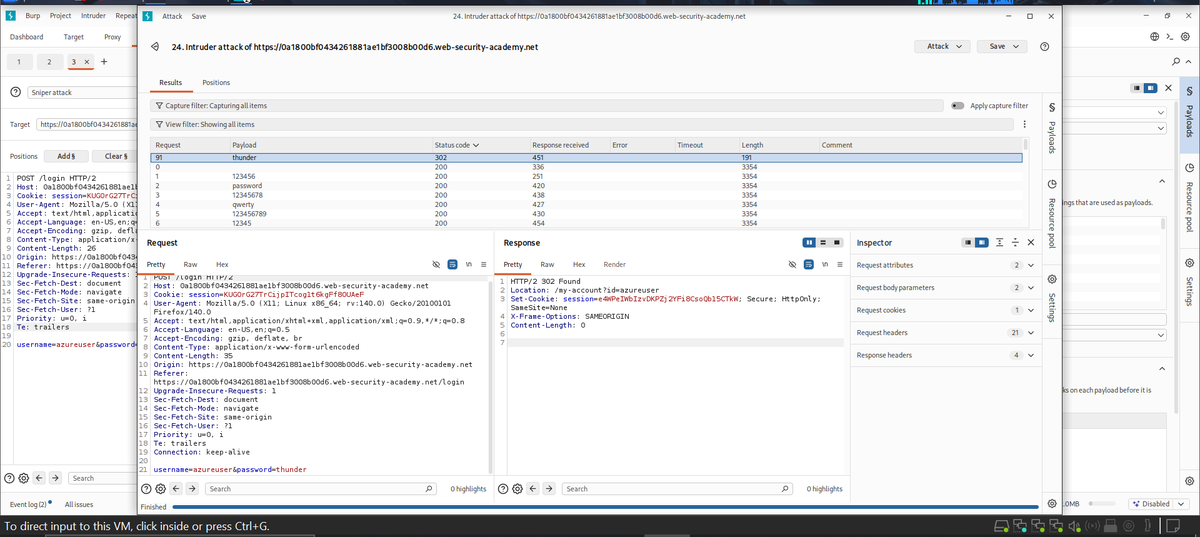This screenshot has height=537, width=1200.
Task: Go back with the main Burp window's bottom-left arrow
Action: click(39, 478)
